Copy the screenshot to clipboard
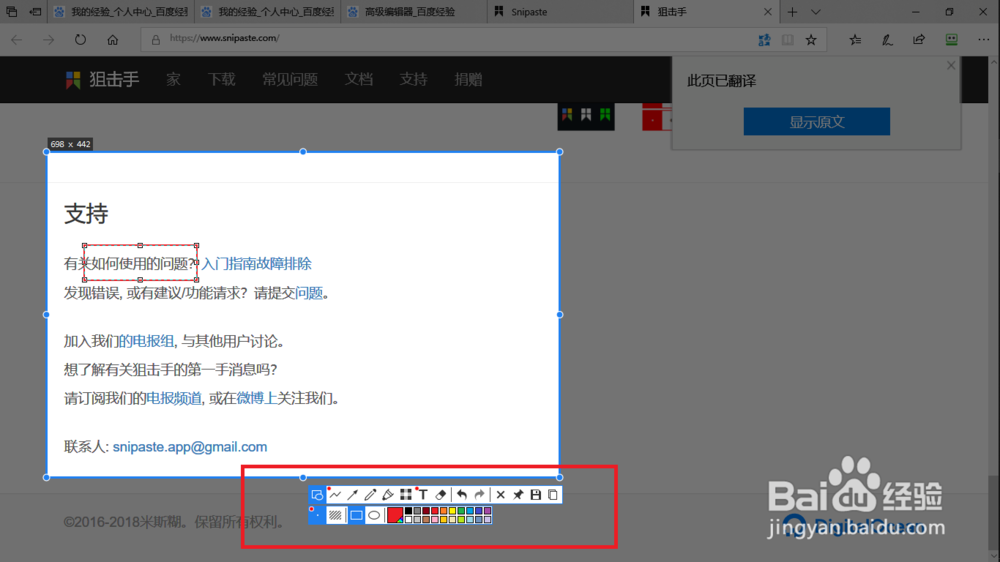 (553, 495)
